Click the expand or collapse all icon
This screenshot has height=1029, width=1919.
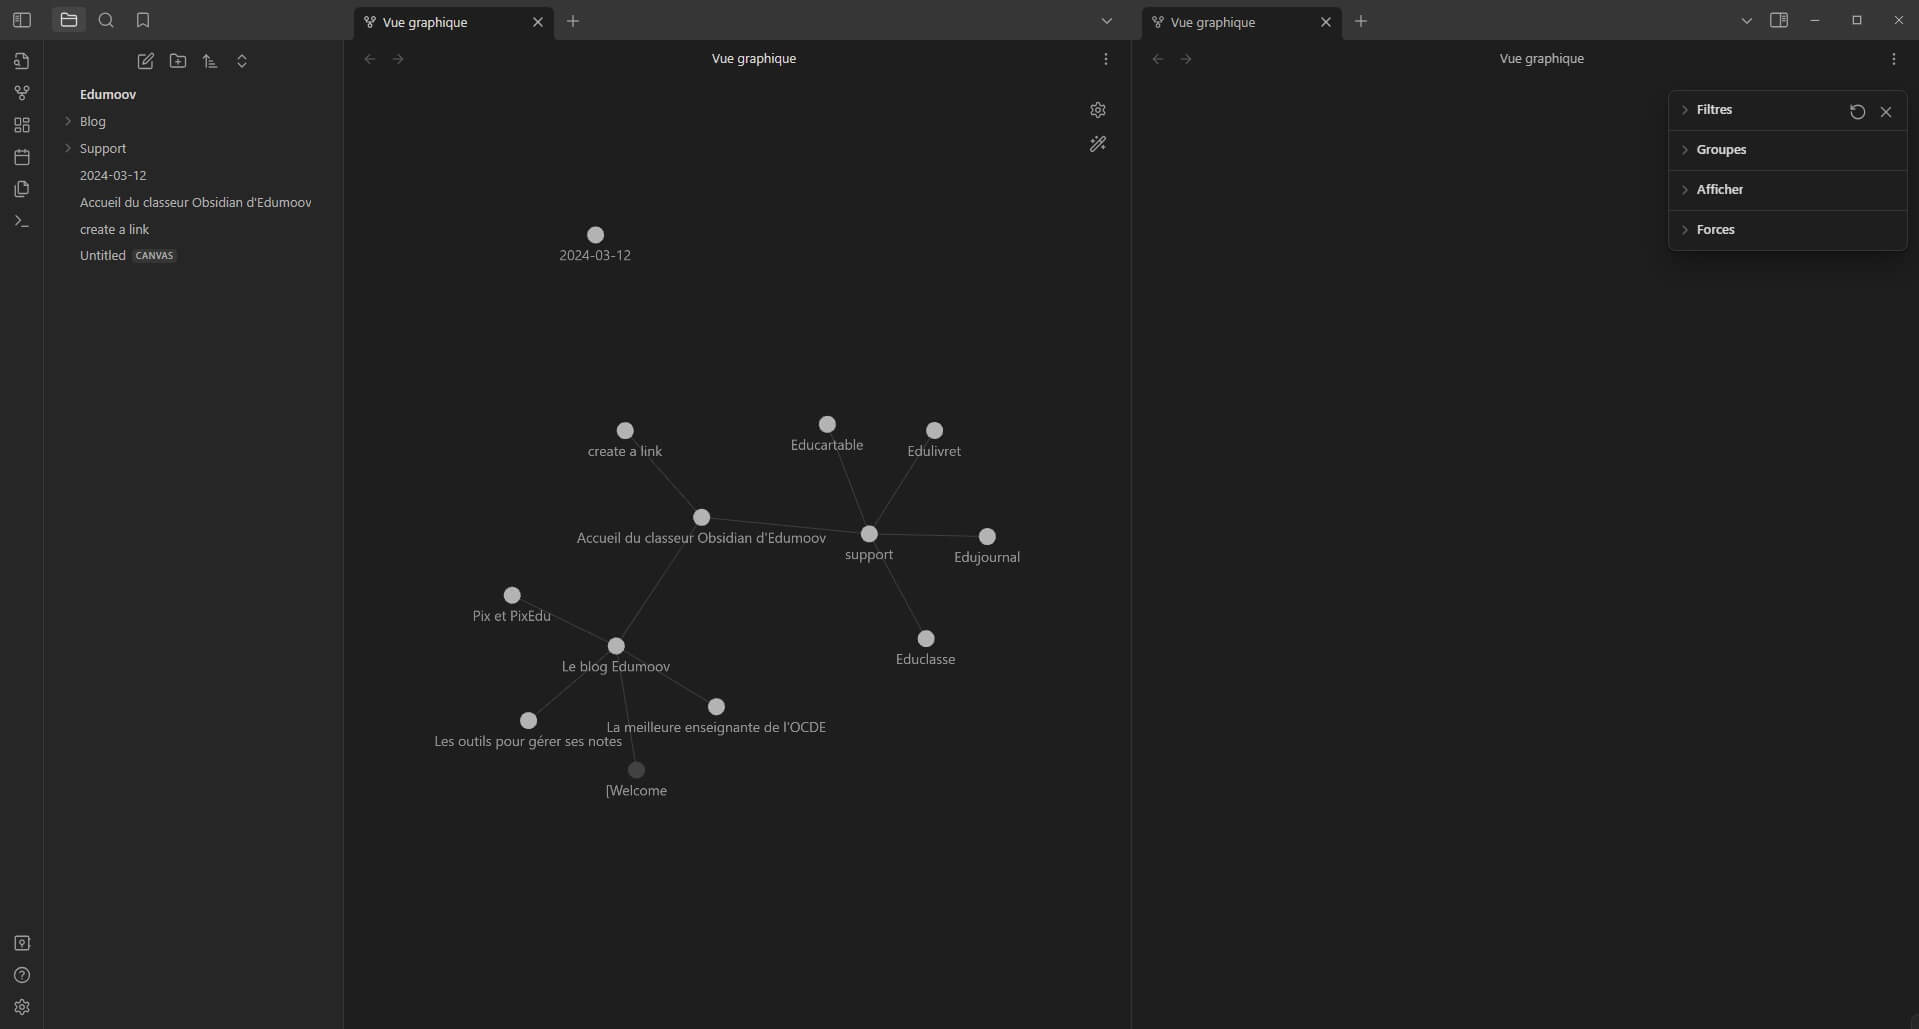coord(242,61)
